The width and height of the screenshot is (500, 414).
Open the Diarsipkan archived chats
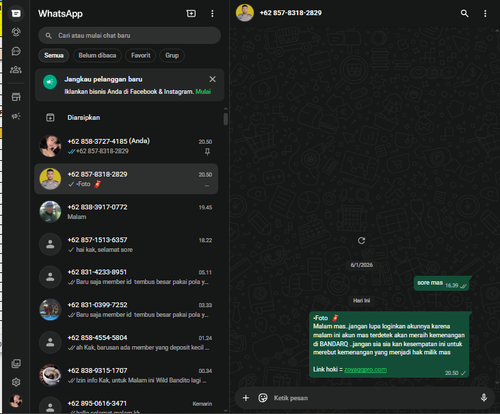tap(127, 117)
